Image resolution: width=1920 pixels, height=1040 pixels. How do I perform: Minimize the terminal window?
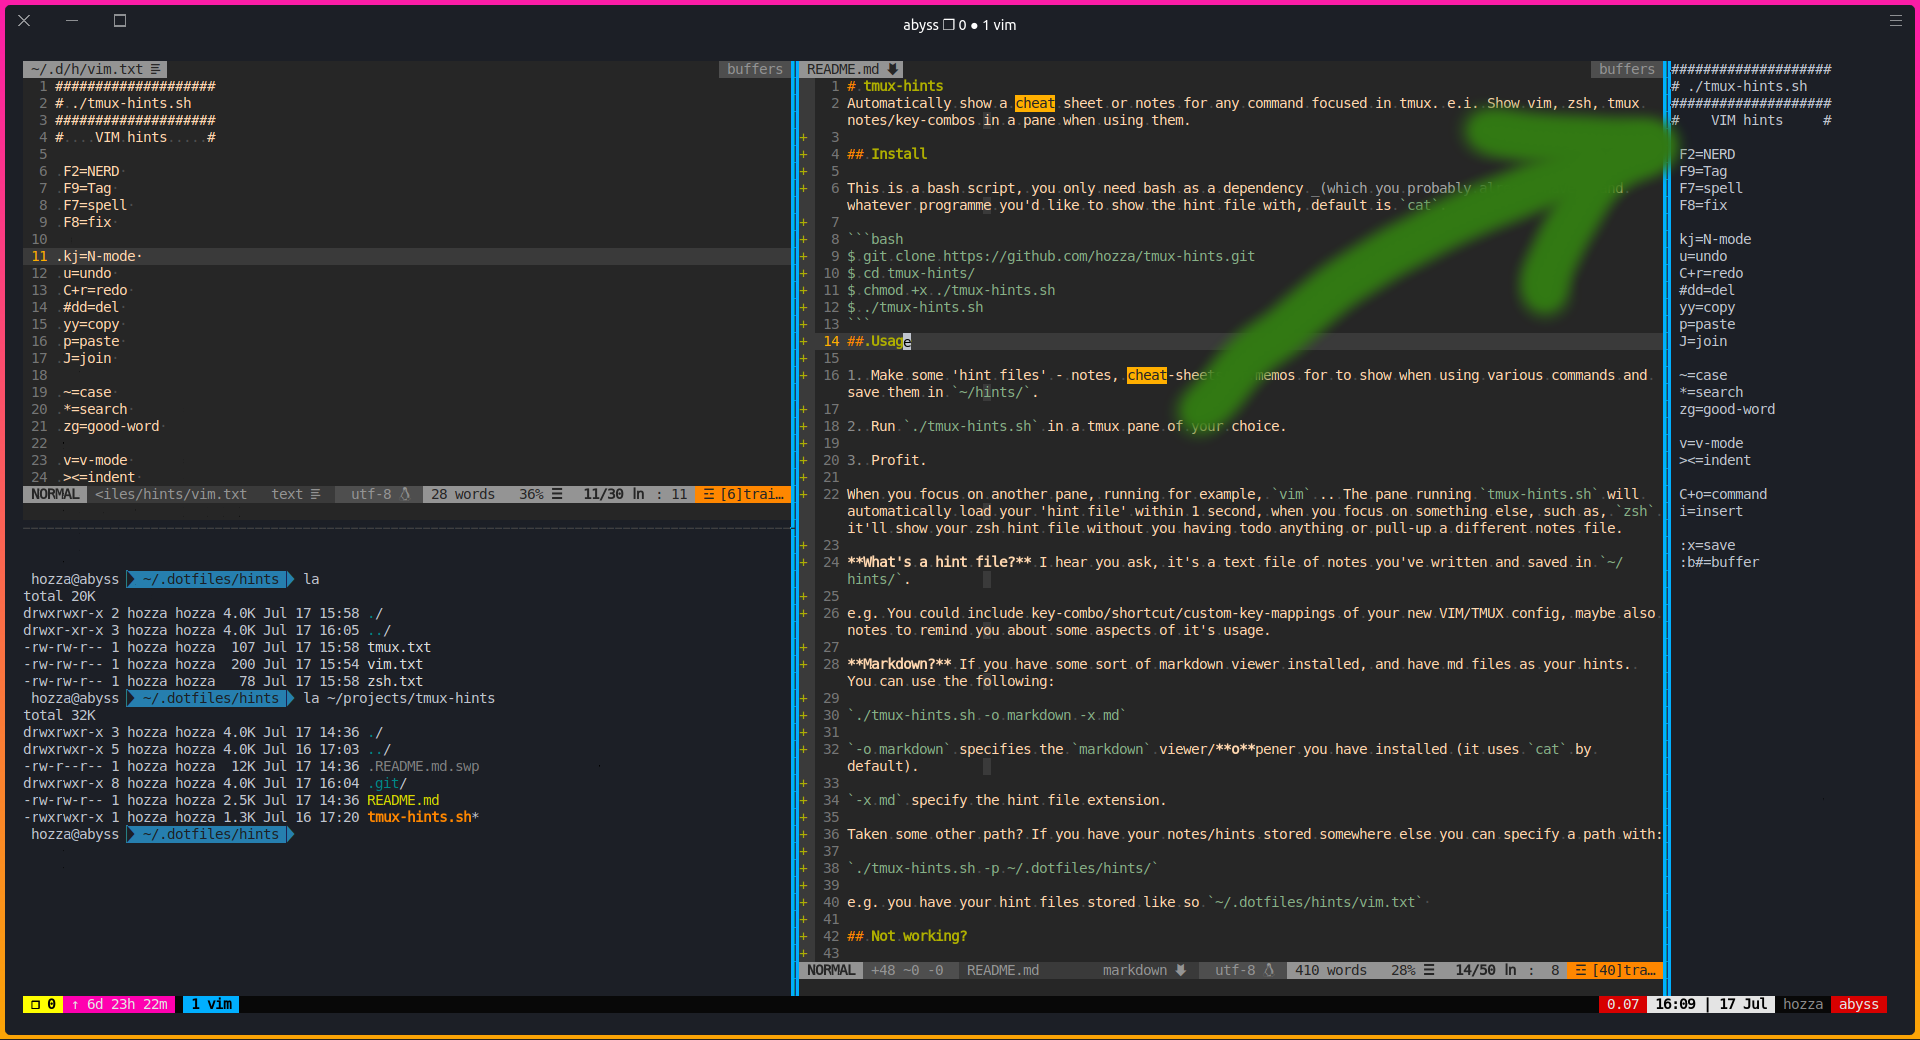click(x=72, y=20)
